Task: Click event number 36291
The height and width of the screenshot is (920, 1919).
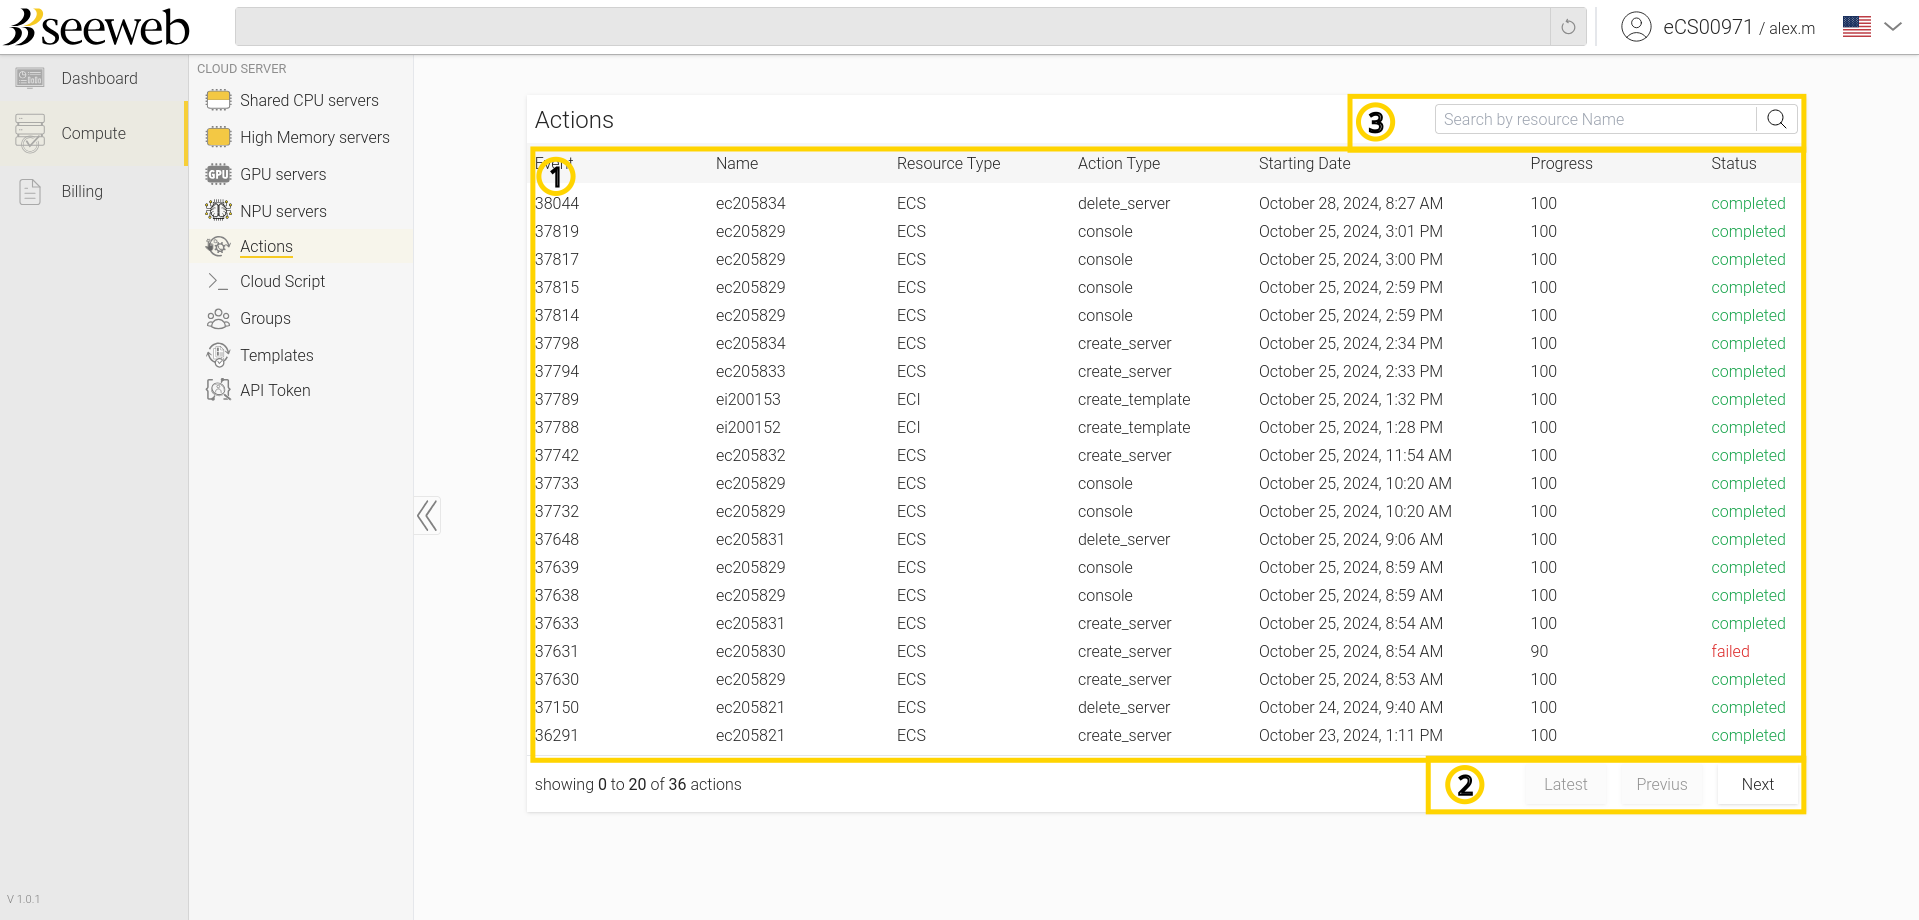Action: tap(557, 735)
